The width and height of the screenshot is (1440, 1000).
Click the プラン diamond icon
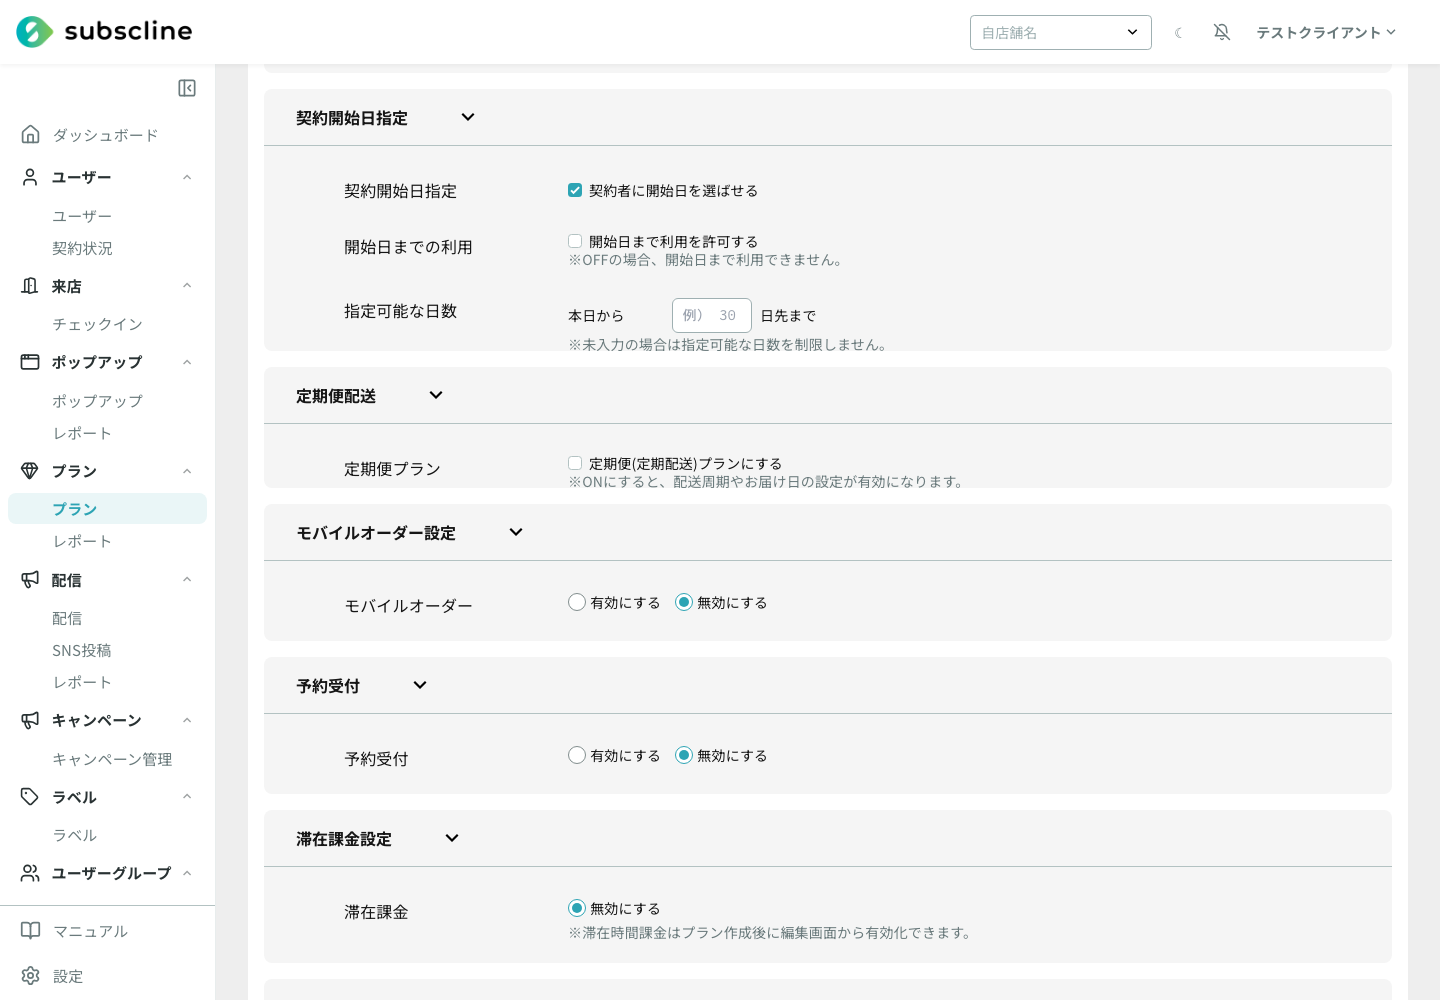pos(30,471)
